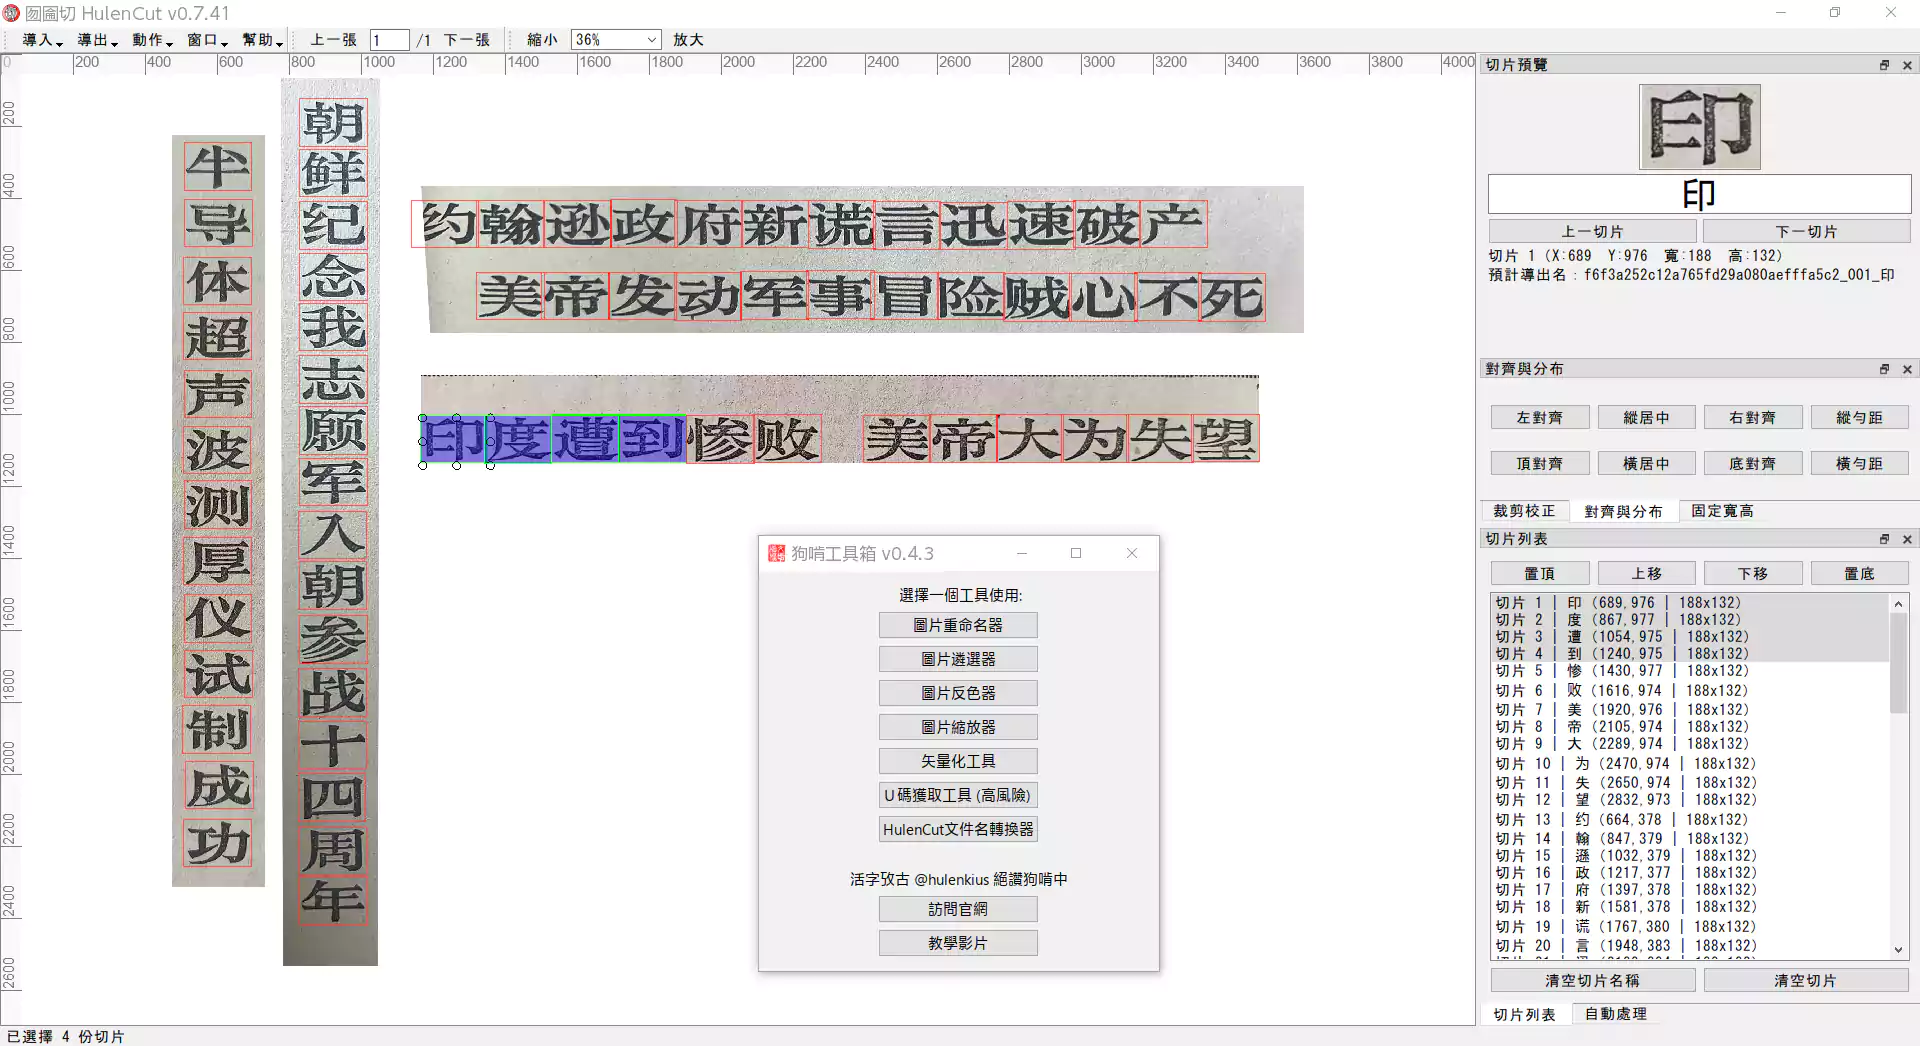The width and height of the screenshot is (1920, 1046).
Task: Close the 切片預覽 panel
Action: click(x=1907, y=65)
